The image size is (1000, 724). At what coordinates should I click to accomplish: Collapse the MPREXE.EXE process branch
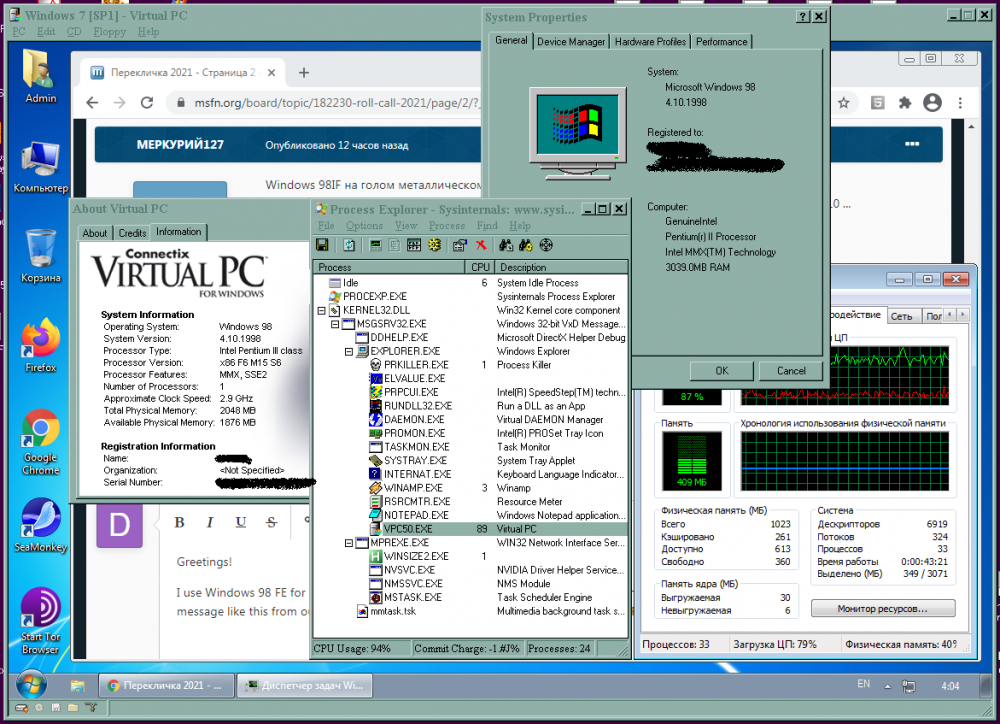(349, 542)
